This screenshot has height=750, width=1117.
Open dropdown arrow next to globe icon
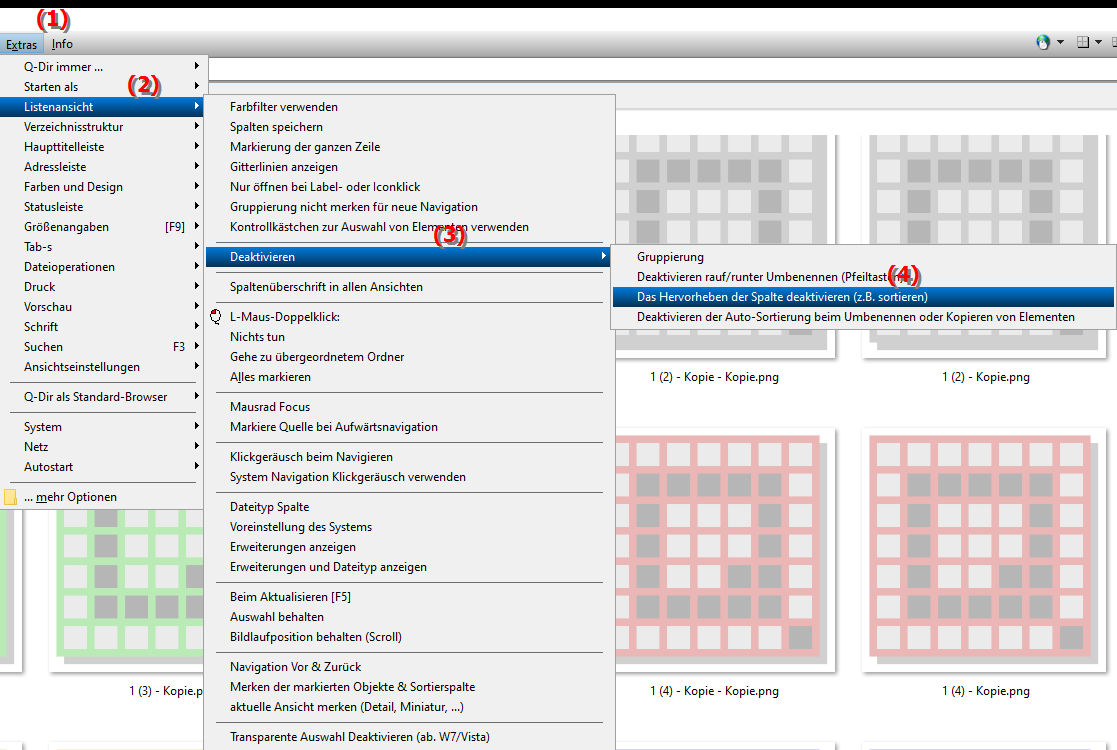click(x=1059, y=42)
